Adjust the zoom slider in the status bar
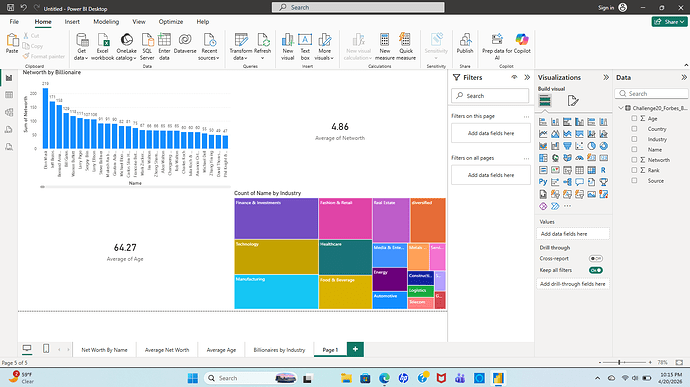This screenshot has height=387, width=690. pos(619,362)
